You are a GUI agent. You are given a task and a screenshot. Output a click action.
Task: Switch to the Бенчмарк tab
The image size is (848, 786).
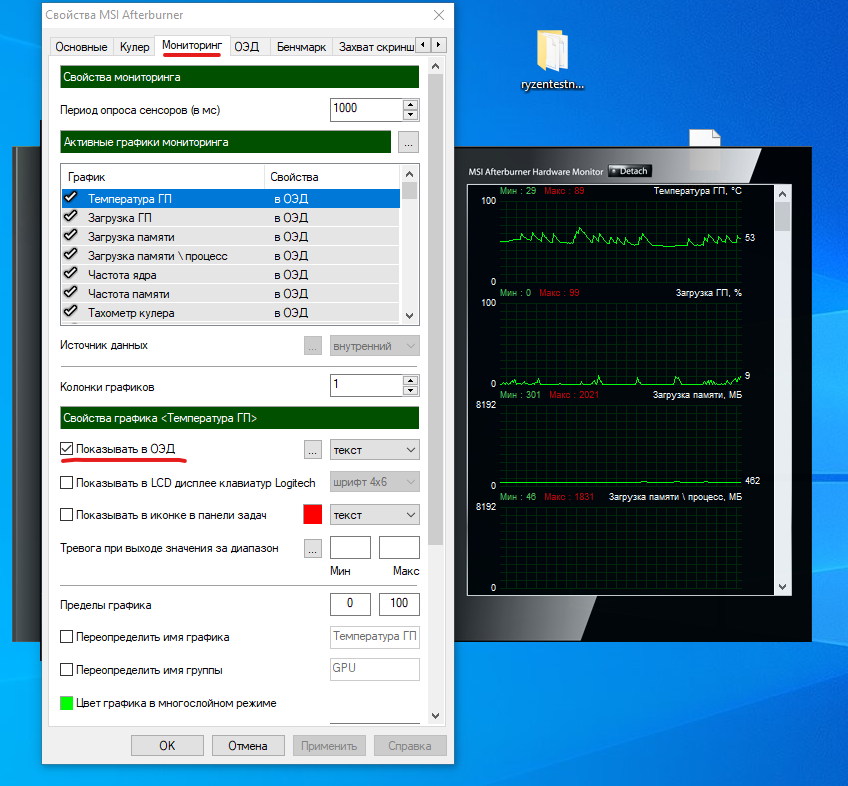301,47
